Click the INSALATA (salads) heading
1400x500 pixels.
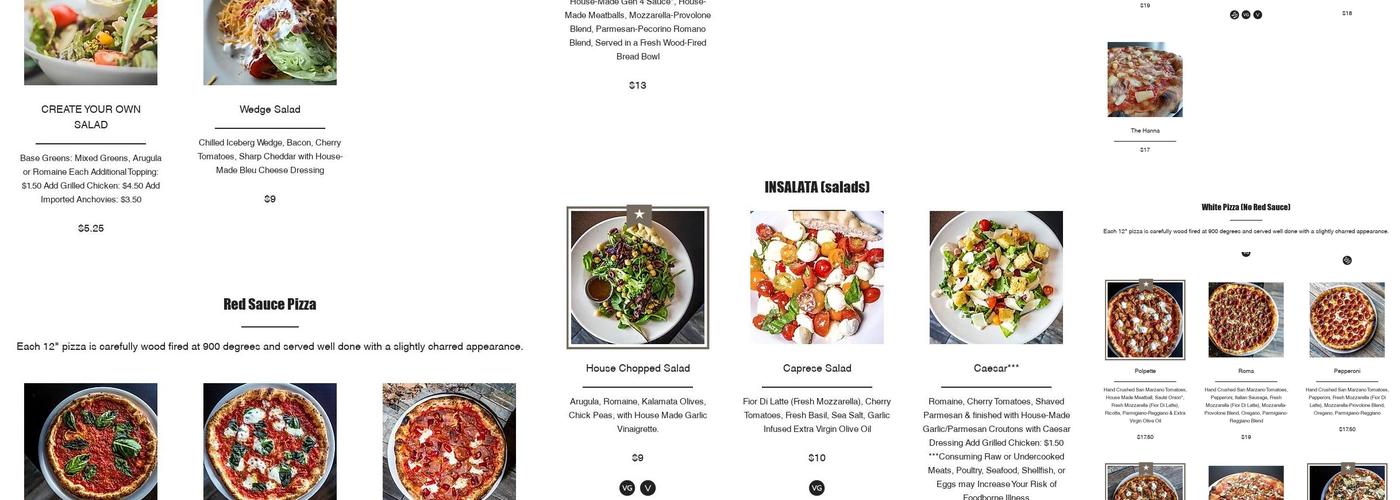(x=817, y=187)
